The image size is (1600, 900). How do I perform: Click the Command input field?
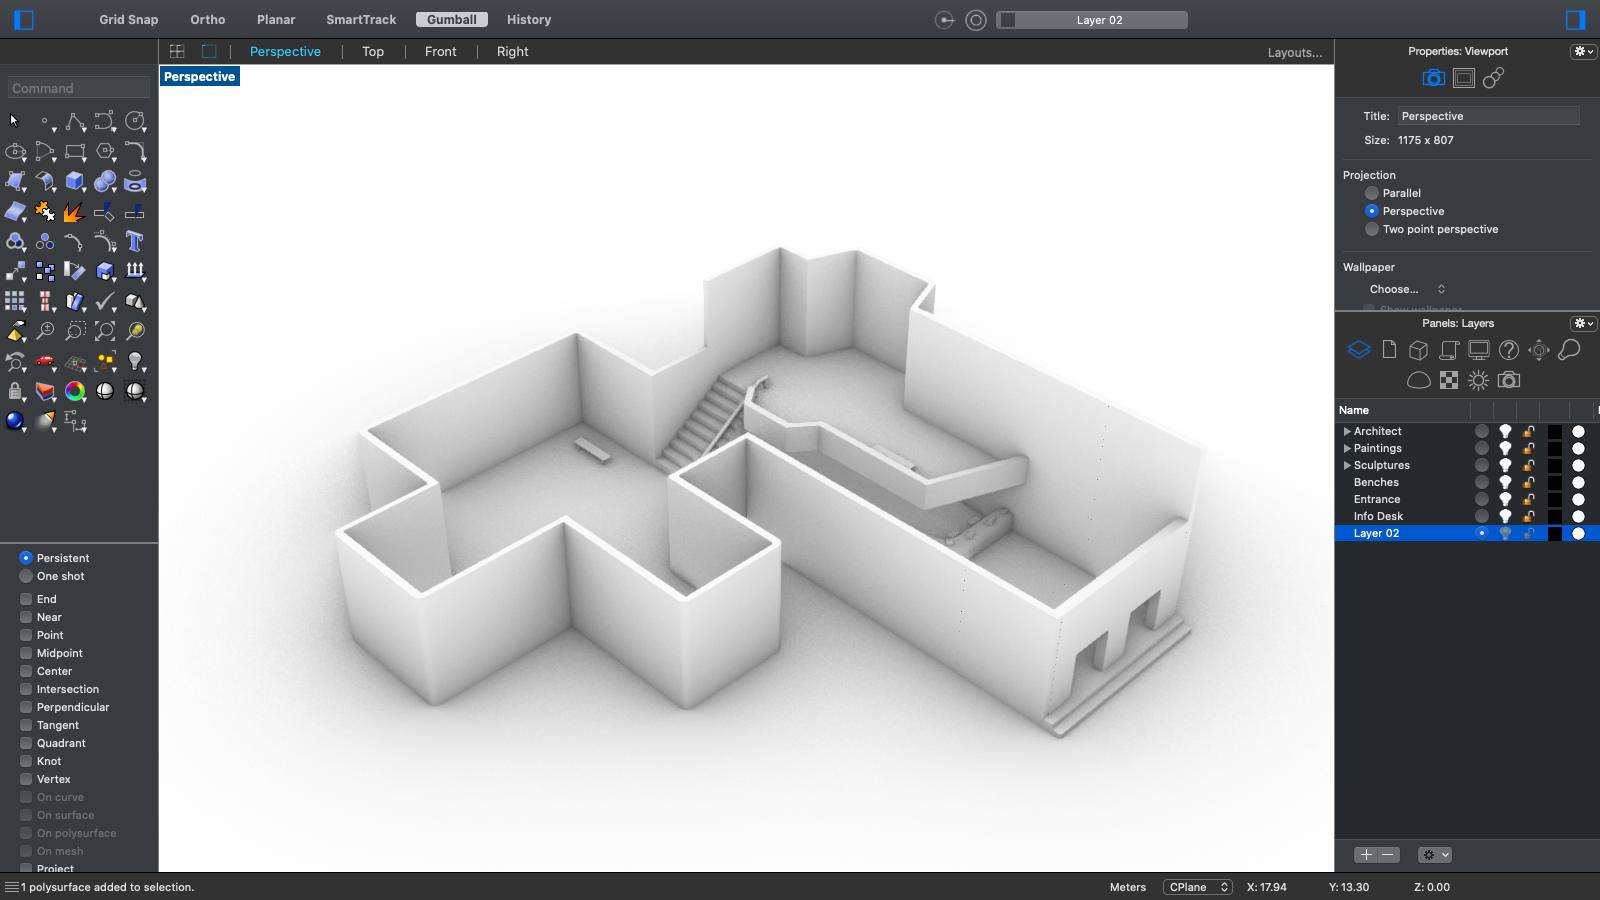(79, 88)
